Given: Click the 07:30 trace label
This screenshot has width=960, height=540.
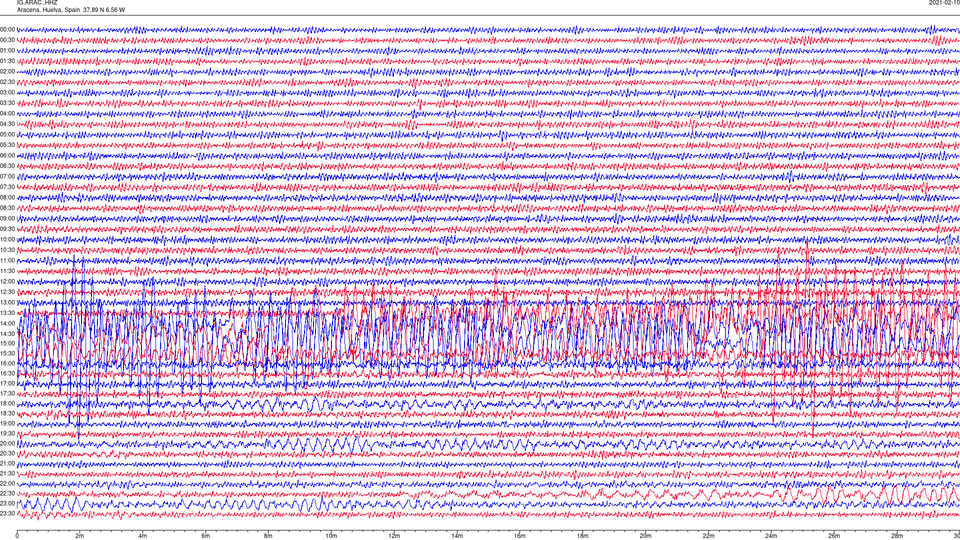Looking at the screenshot, I should click(7, 187).
